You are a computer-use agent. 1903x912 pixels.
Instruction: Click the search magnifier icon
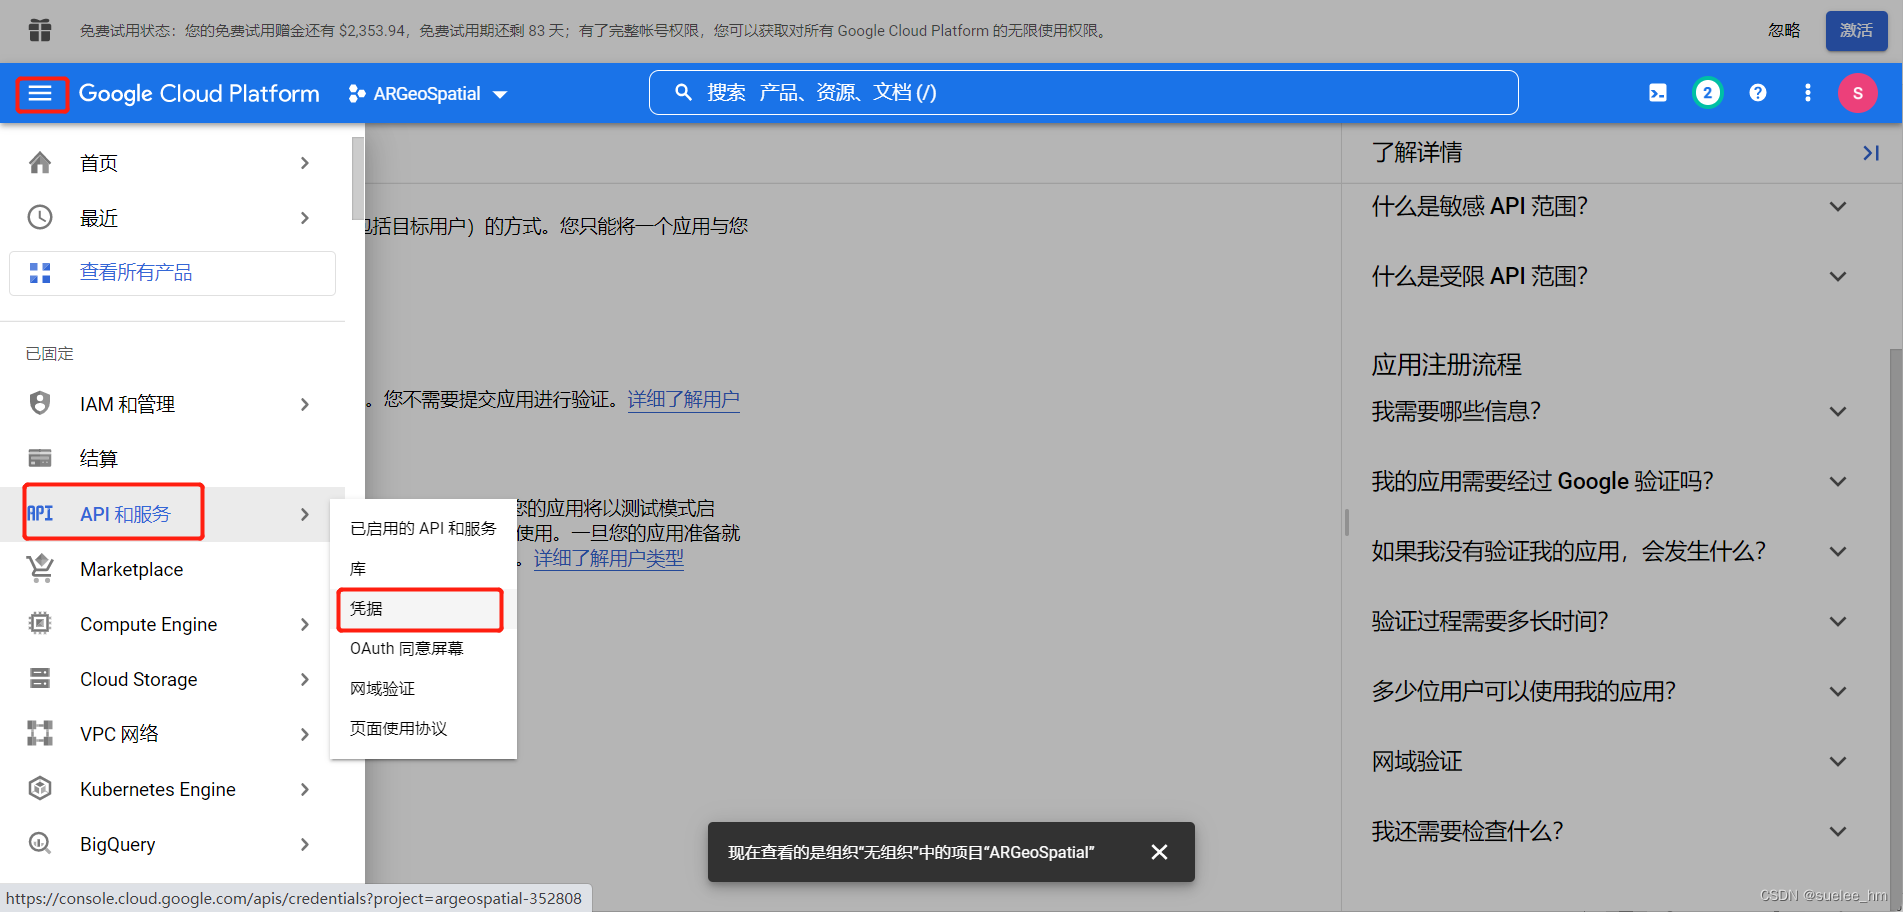pos(684,92)
